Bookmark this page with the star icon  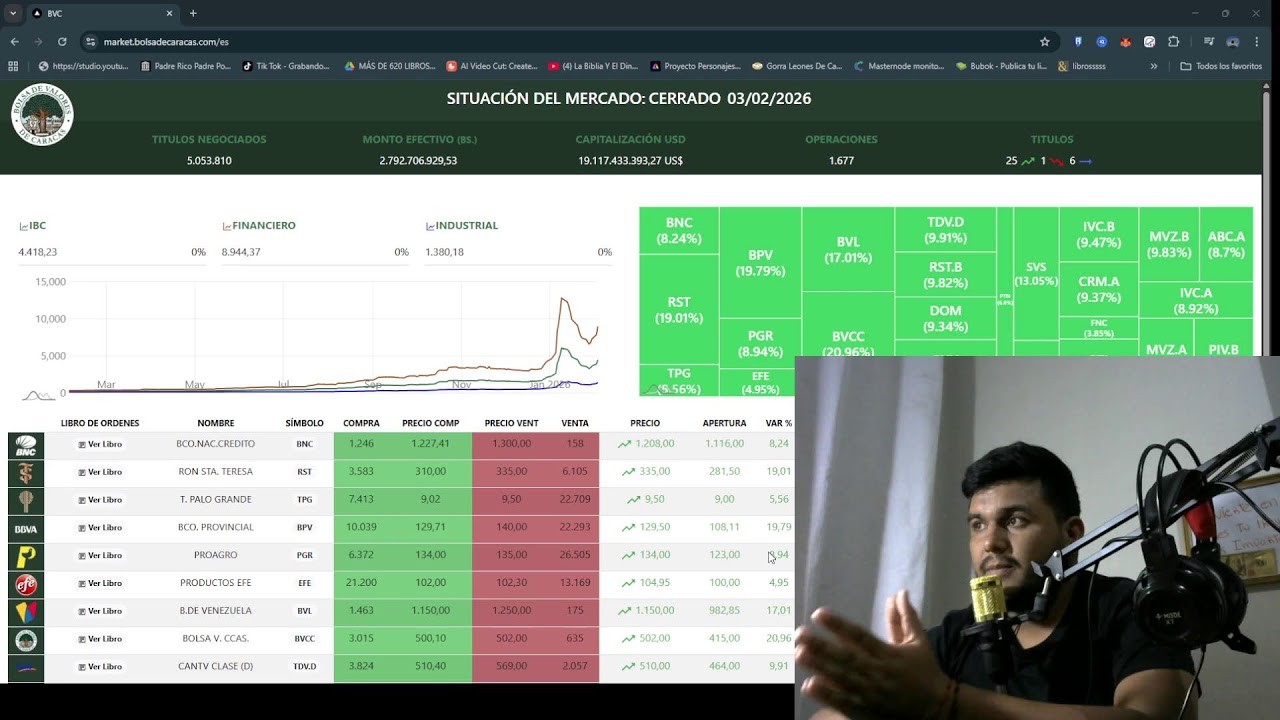tap(1045, 42)
